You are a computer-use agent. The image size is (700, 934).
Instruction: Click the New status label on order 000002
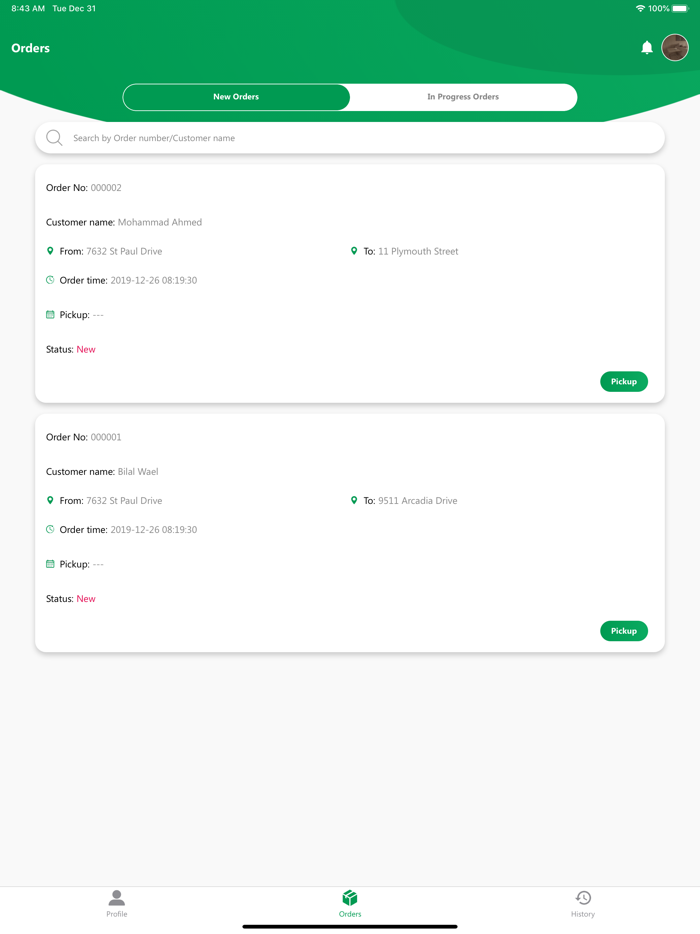(x=86, y=349)
